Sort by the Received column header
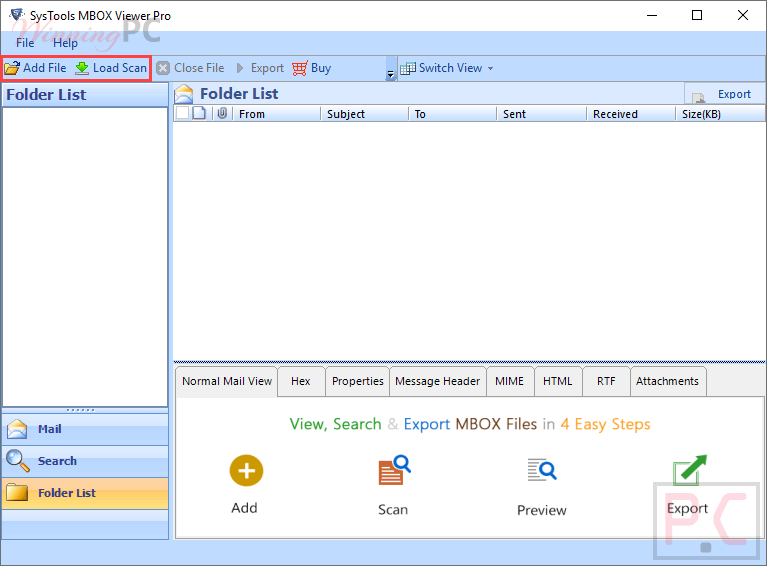 click(631, 114)
